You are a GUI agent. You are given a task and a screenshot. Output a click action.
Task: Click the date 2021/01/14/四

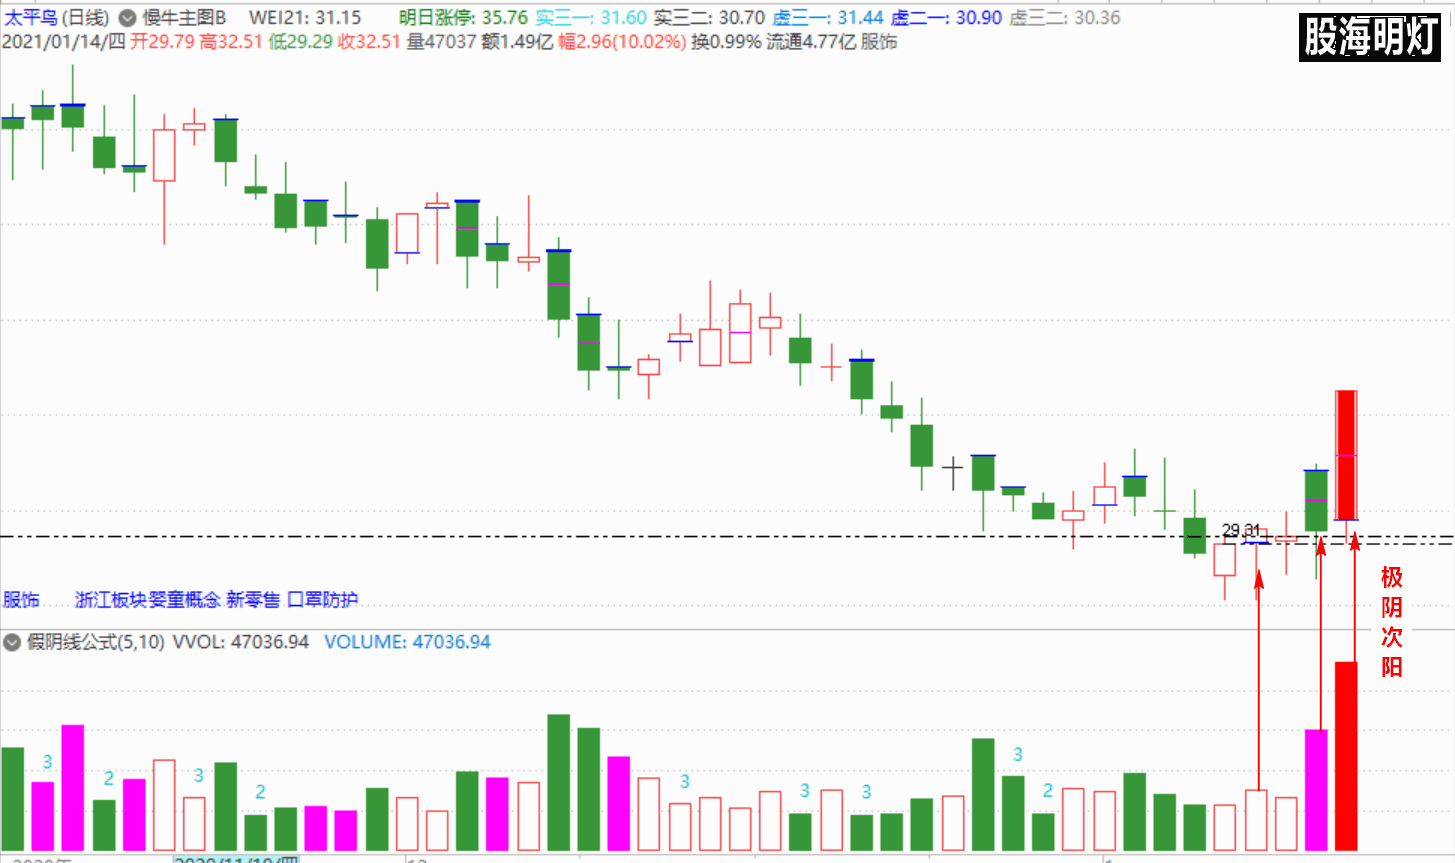[64, 42]
